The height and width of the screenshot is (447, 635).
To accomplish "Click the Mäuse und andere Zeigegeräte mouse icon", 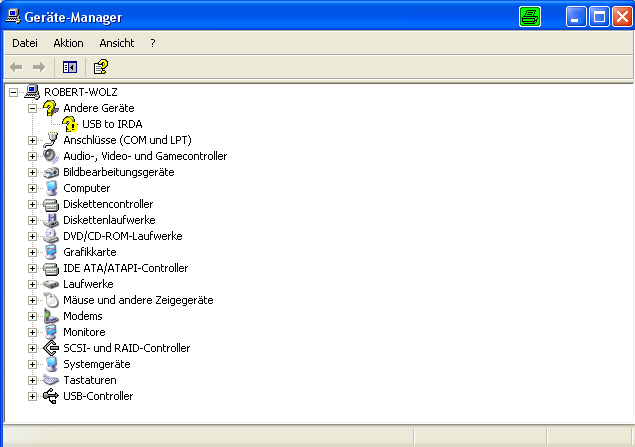I will [x=51, y=300].
